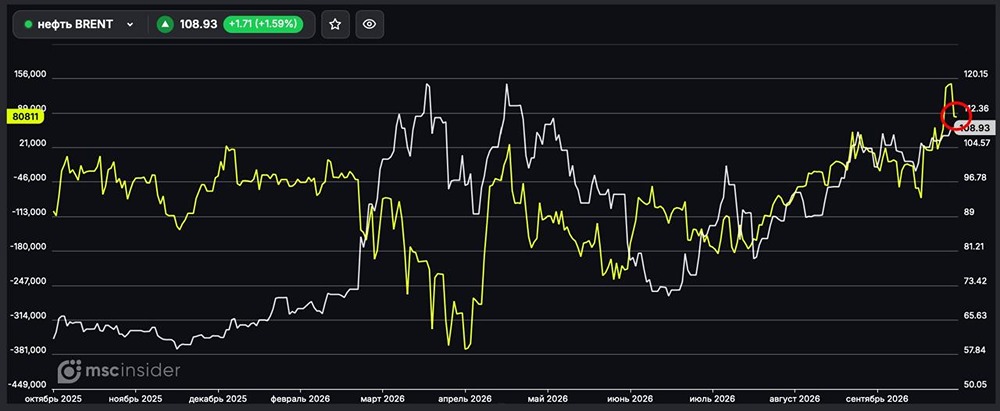Click the декабрь 2025 date label
The image size is (1000, 411).
pyautogui.click(x=218, y=398)
